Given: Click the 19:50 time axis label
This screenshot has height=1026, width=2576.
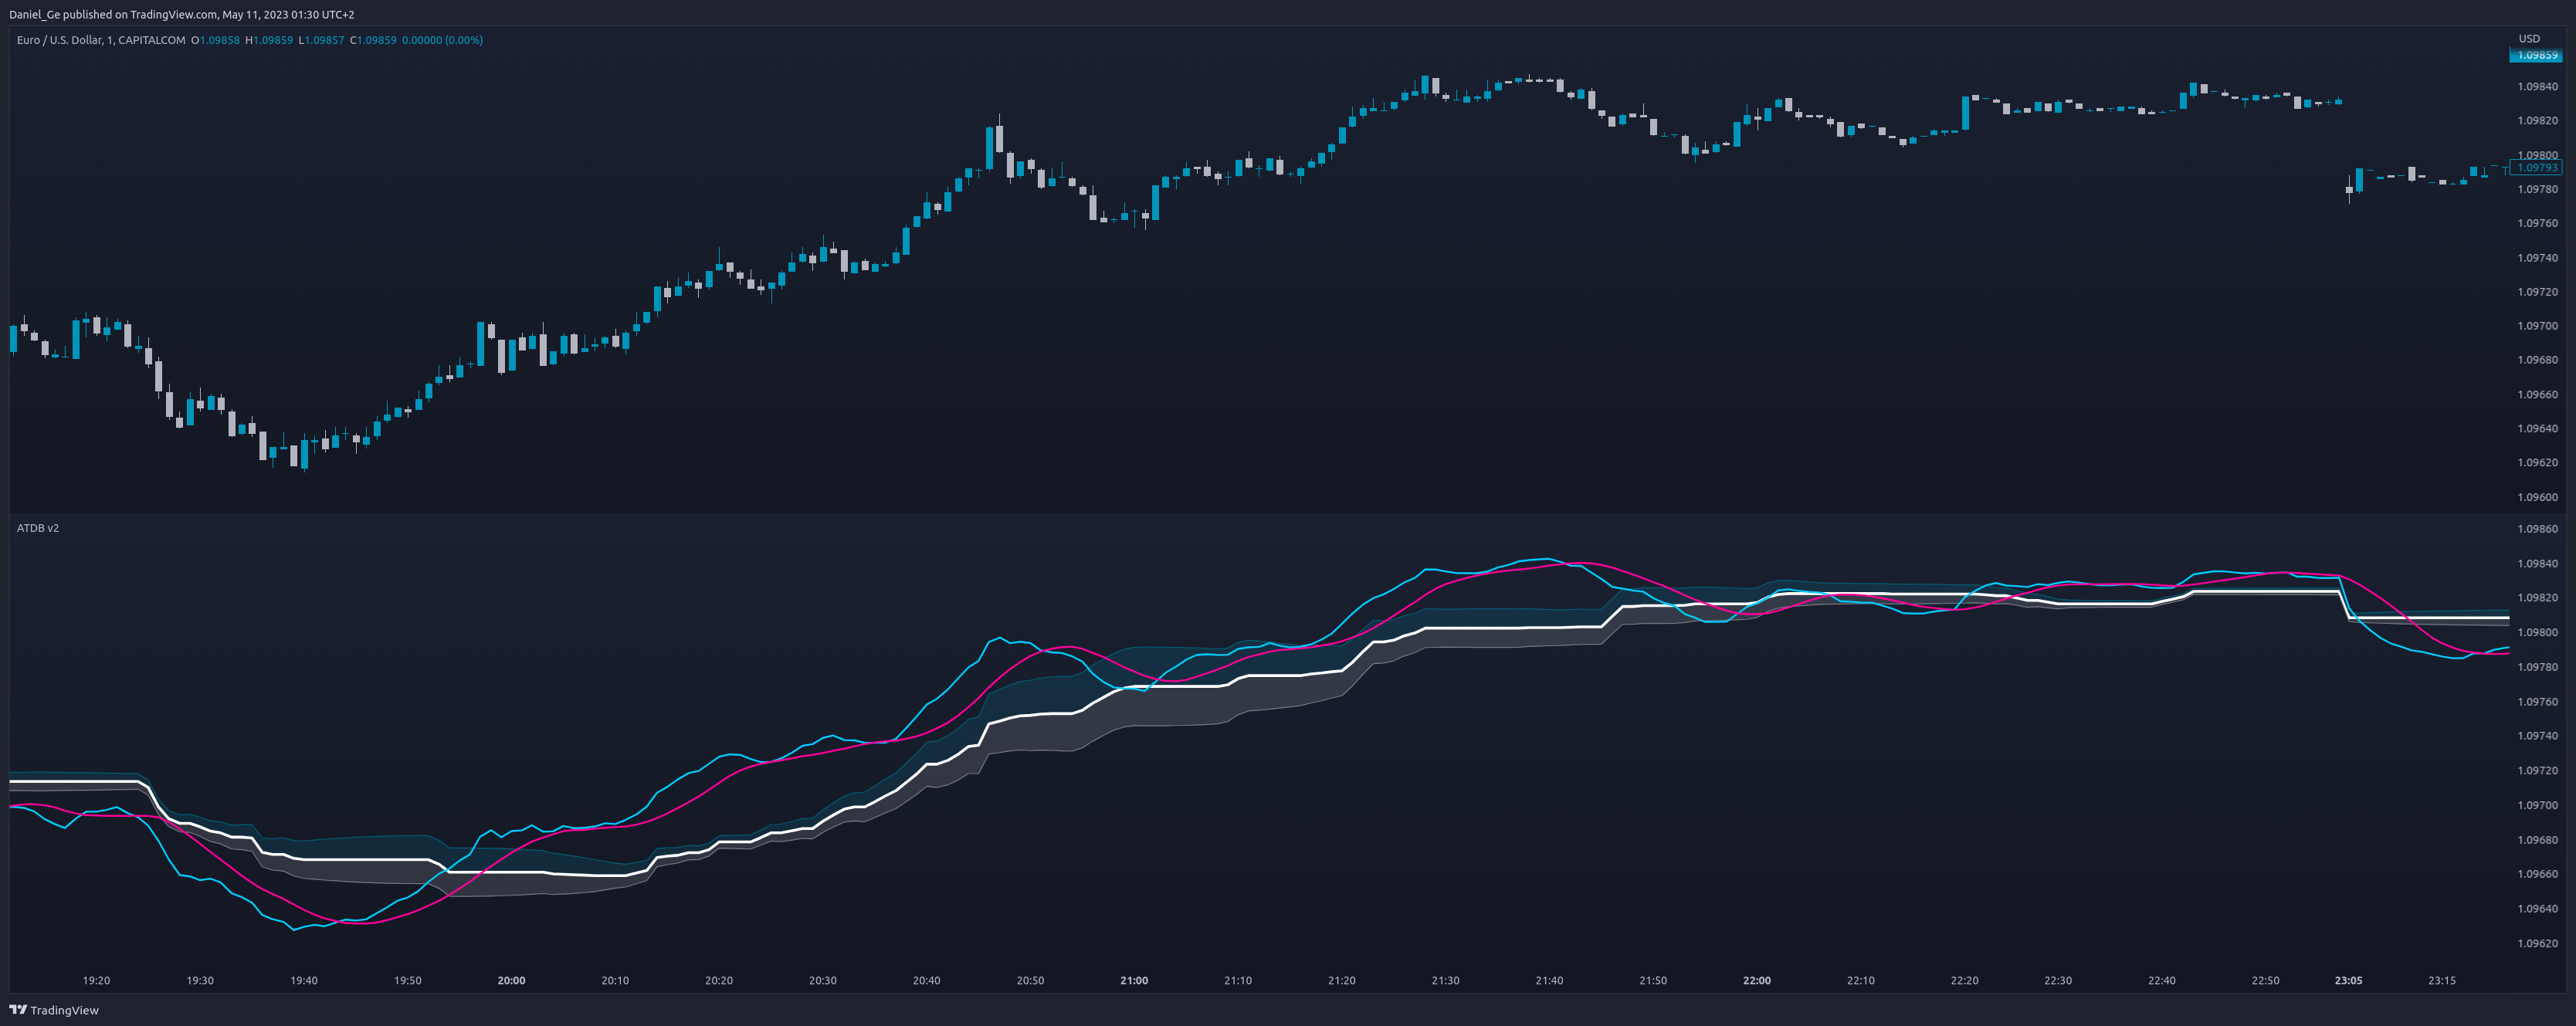Looking at the screenshot, I should point(408,981).
